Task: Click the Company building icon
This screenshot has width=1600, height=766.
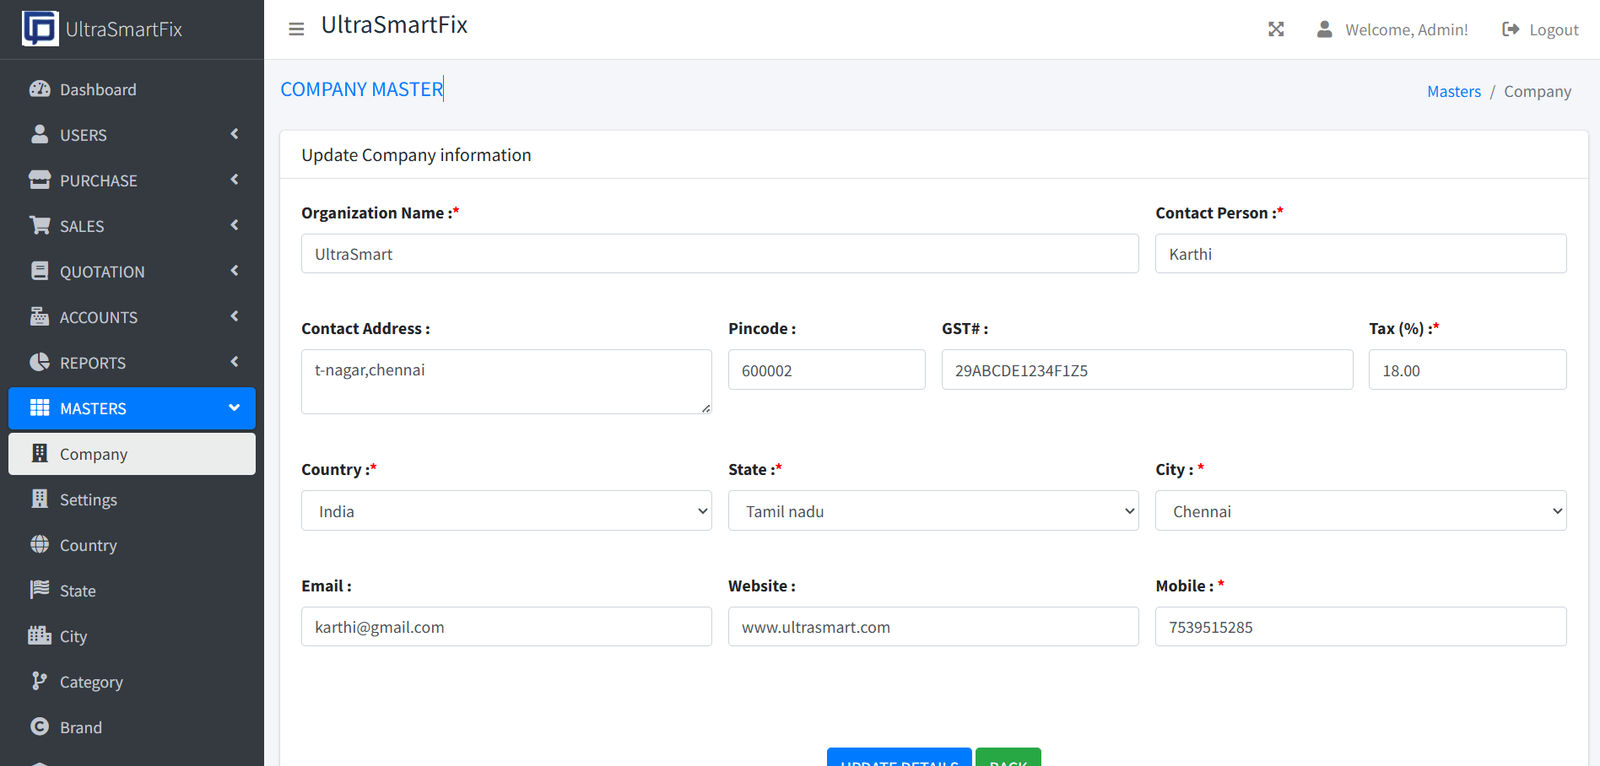Action: pyautogui.click(x=40, y=453)
